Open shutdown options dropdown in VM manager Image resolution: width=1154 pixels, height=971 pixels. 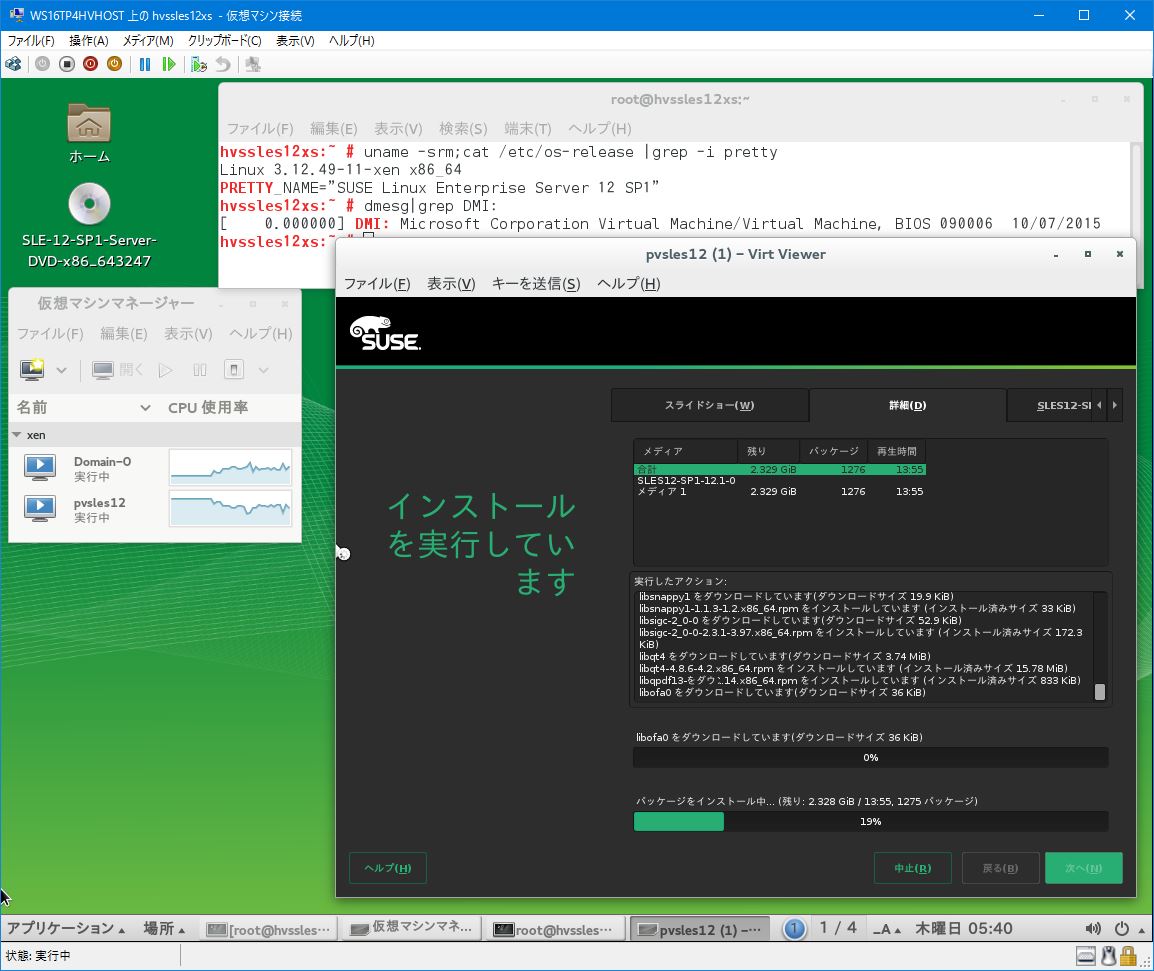(263, 370)
